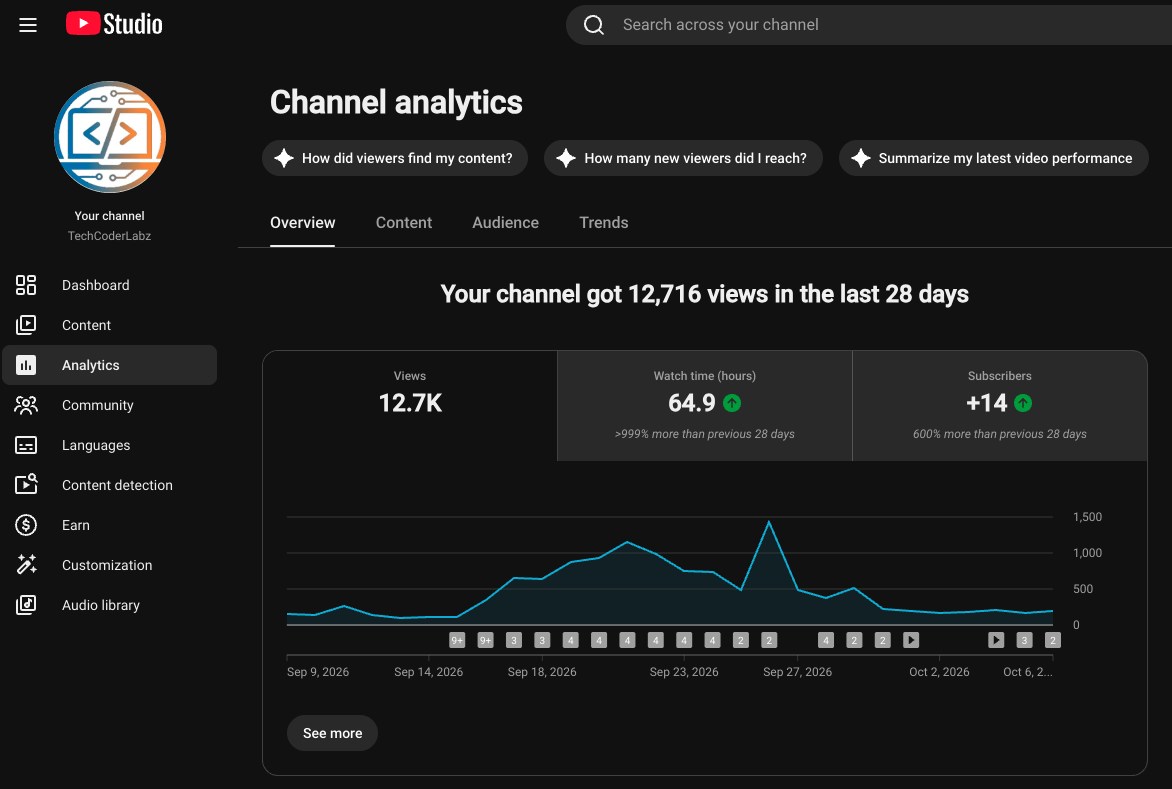
Task: Open the TechCoderLabz channel avatar
Action: coord(110,137)
